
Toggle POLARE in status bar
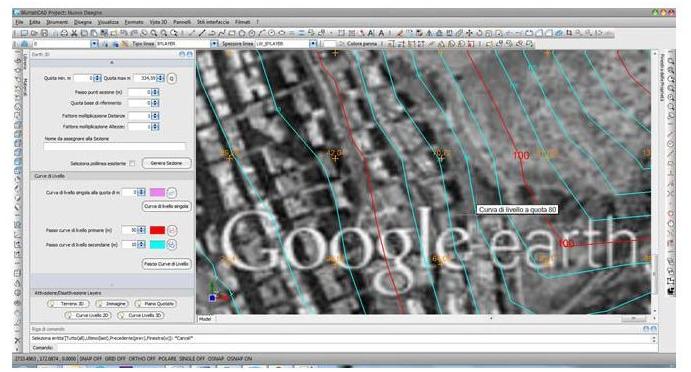click(x=167, y=359)
